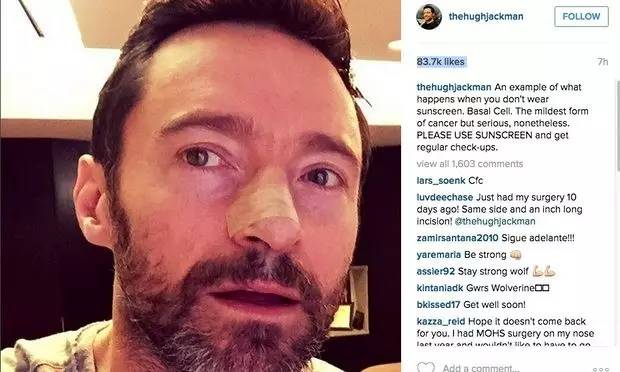
Task: Click the @thehughjackman mention in comment
Action: pos(495,221)
